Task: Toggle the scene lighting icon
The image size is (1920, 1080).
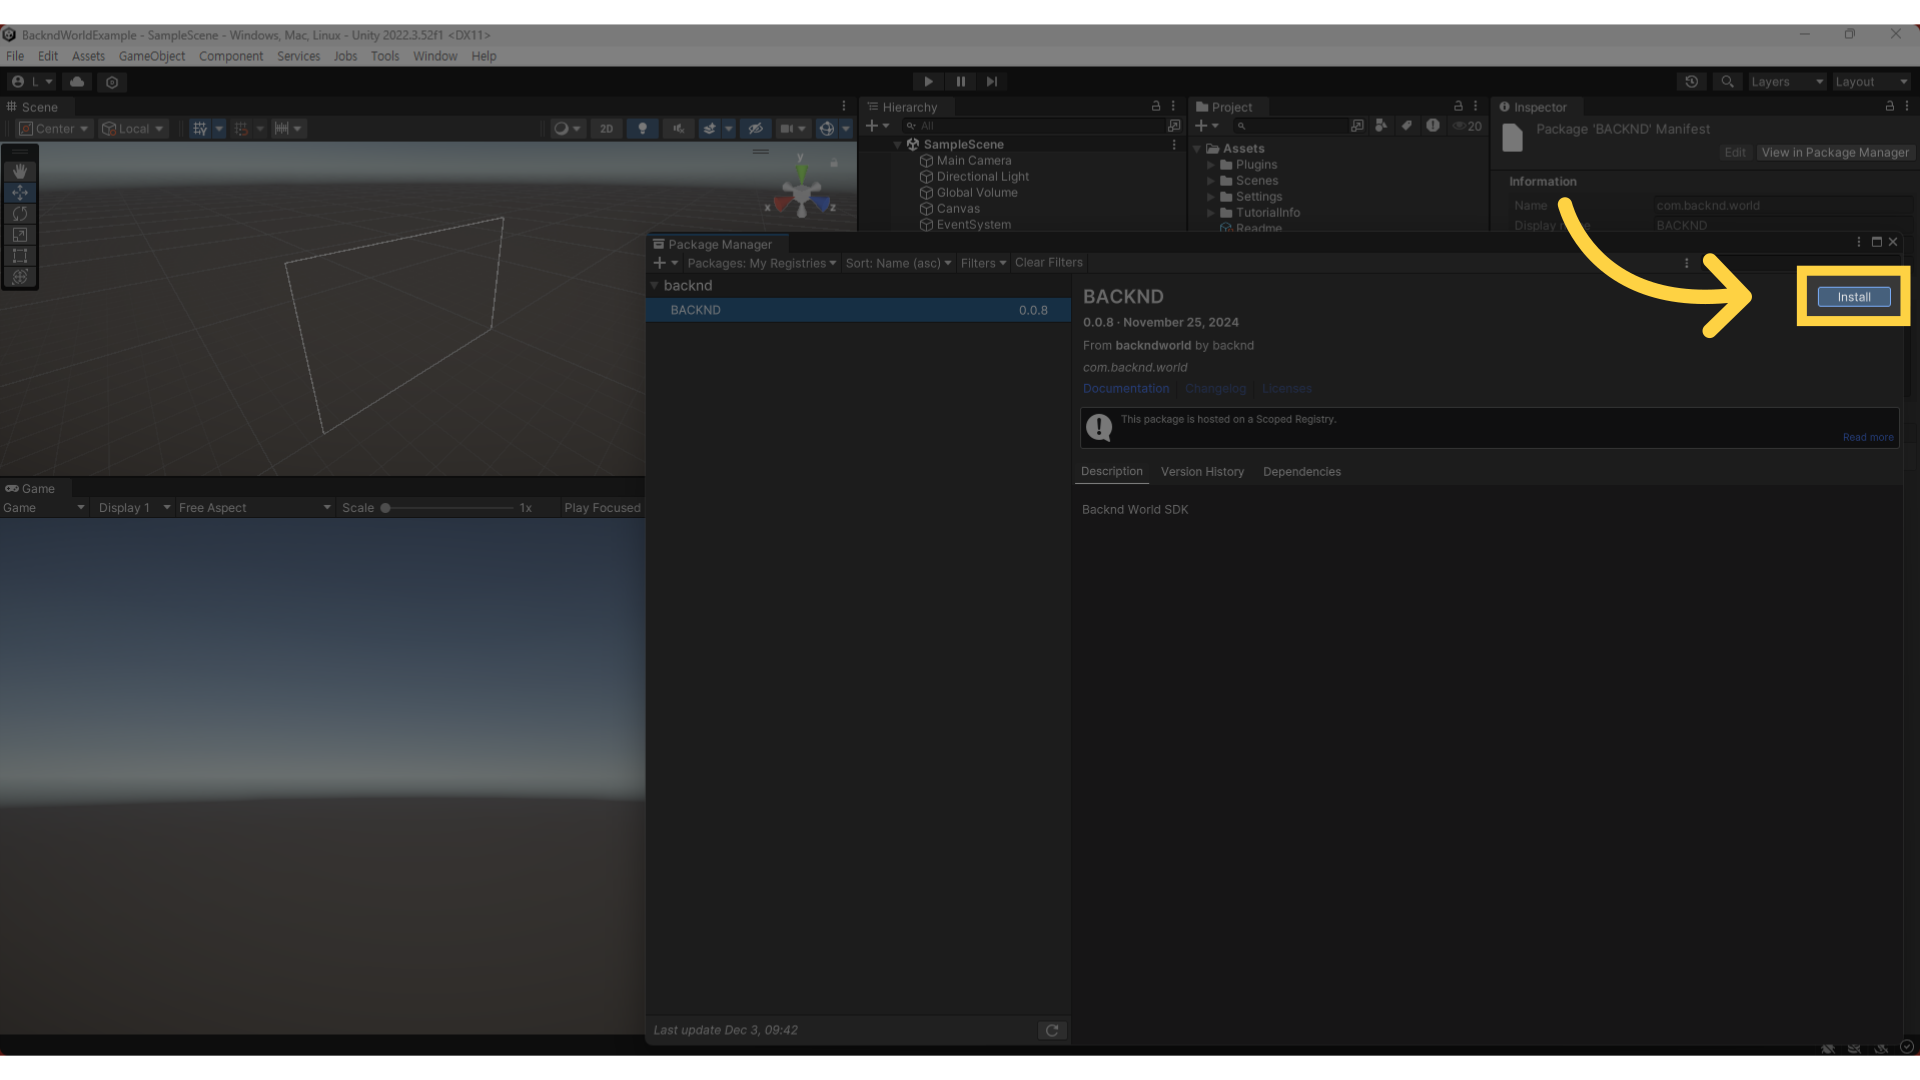Action: 641,128
